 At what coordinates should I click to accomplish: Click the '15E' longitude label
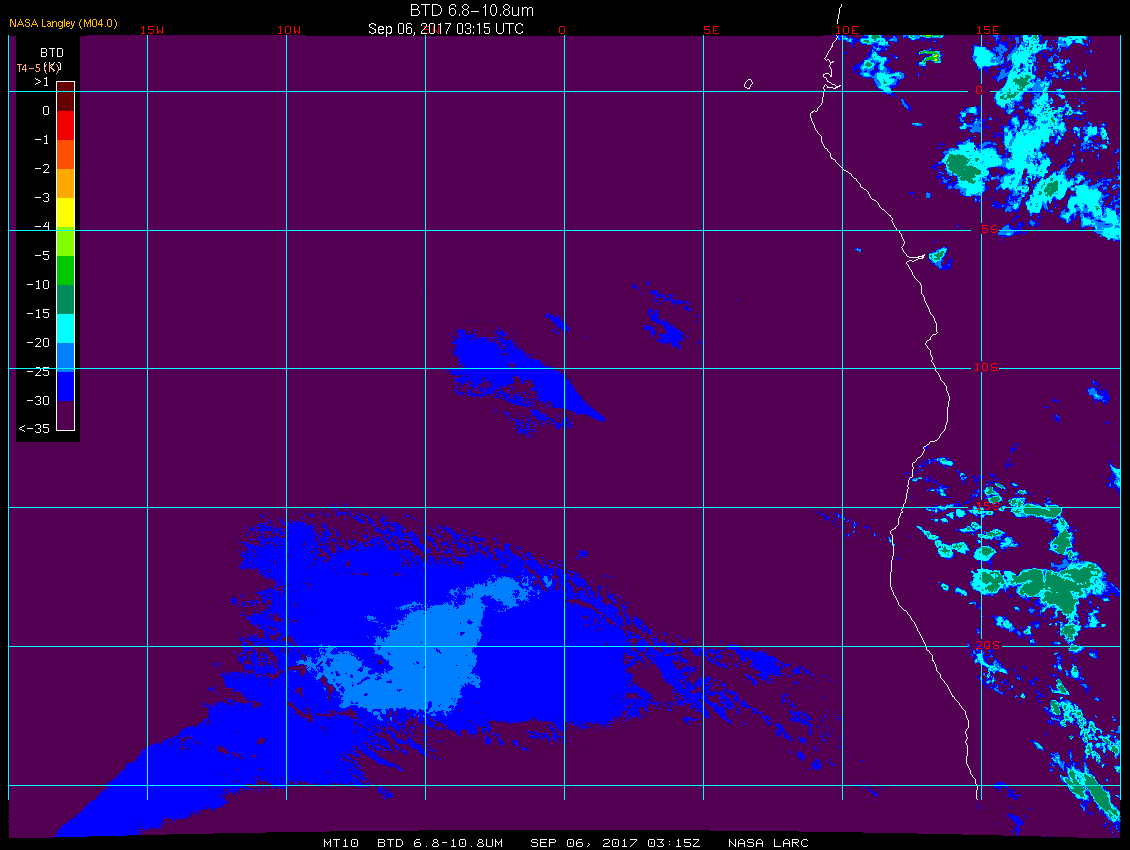(987, 30)
